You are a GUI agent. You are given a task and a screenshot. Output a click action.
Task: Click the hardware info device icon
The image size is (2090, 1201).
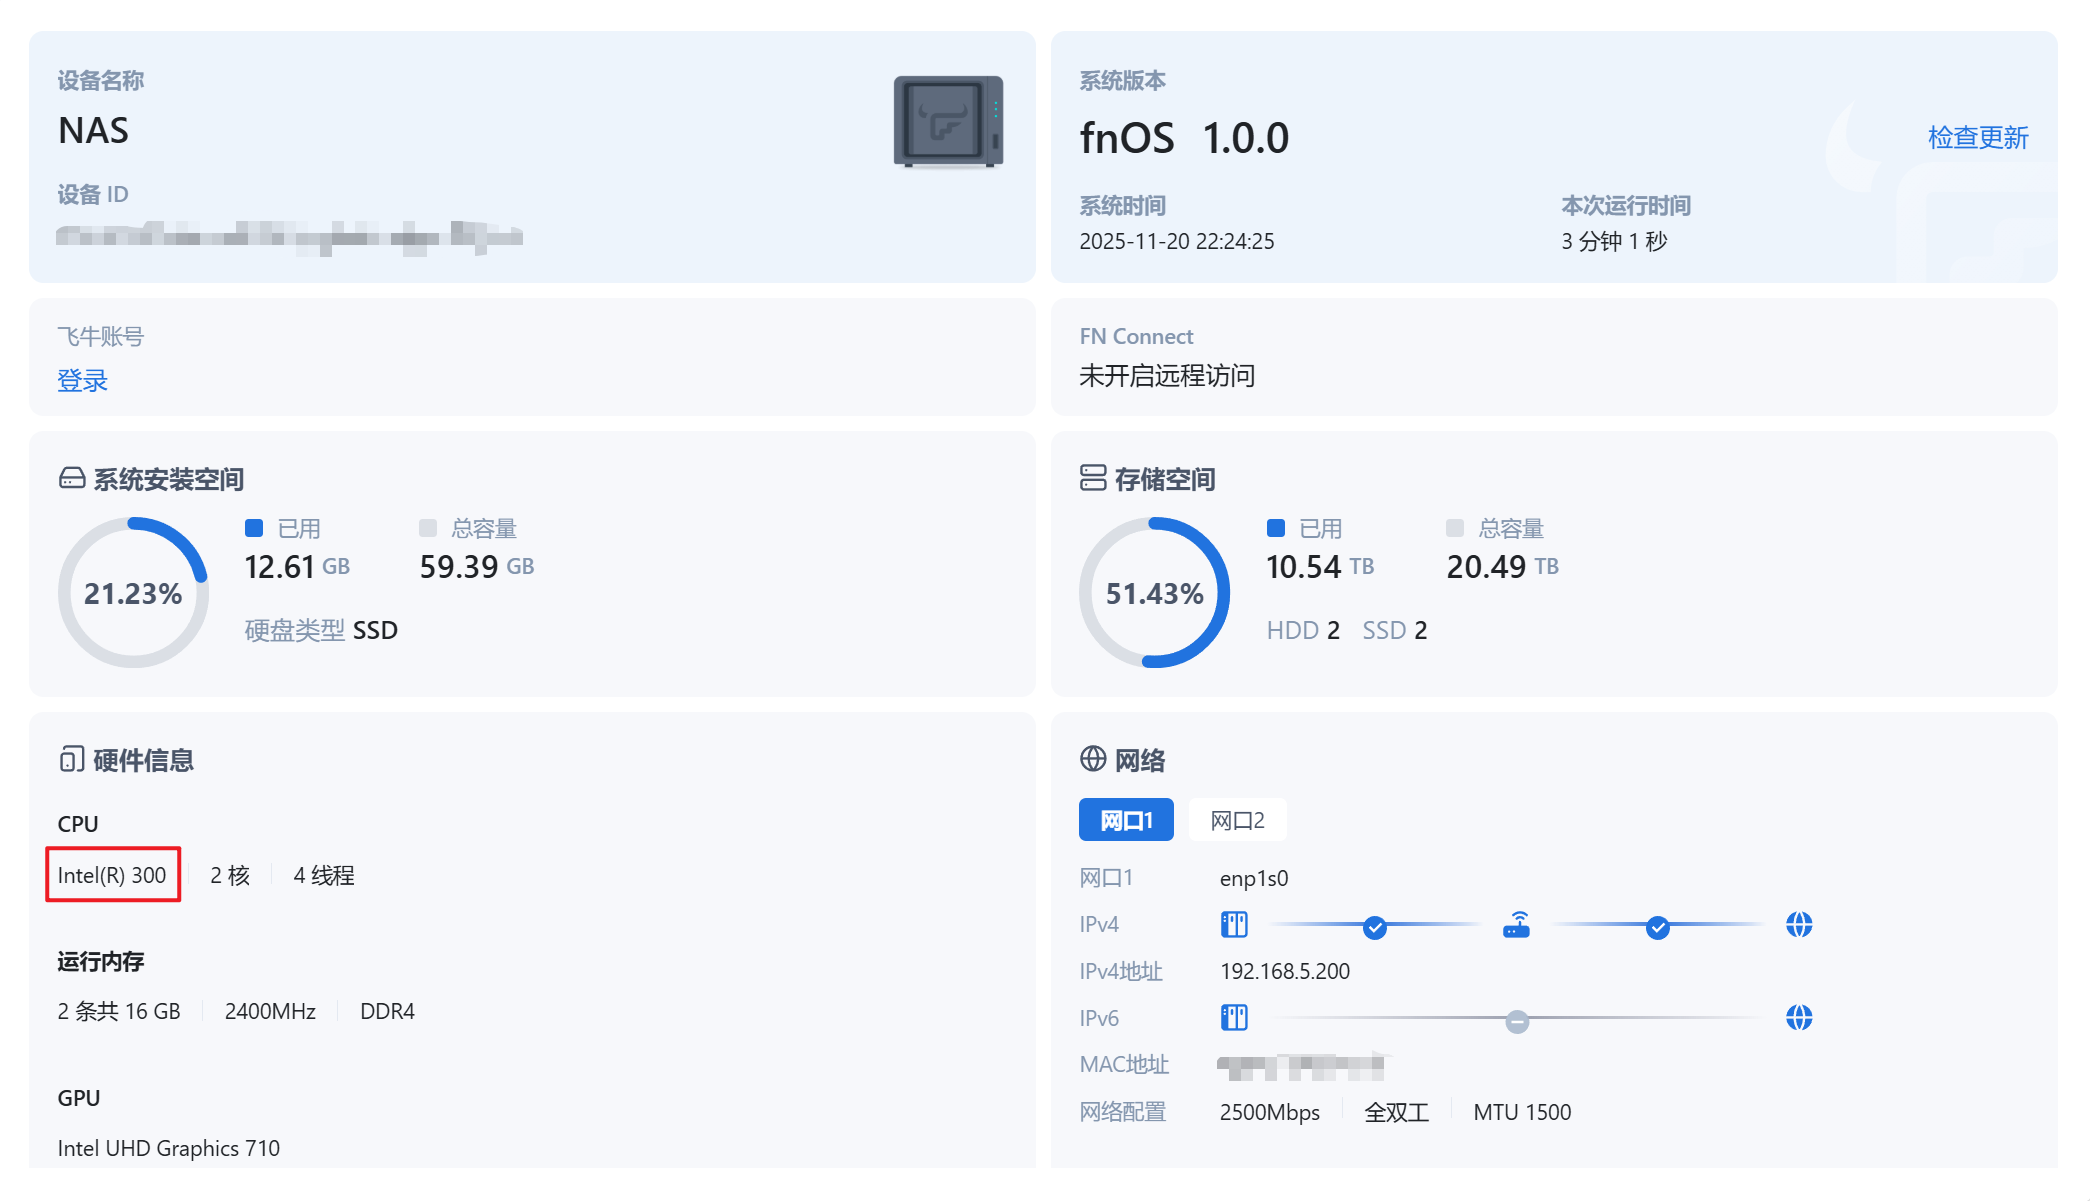(71, 760)
